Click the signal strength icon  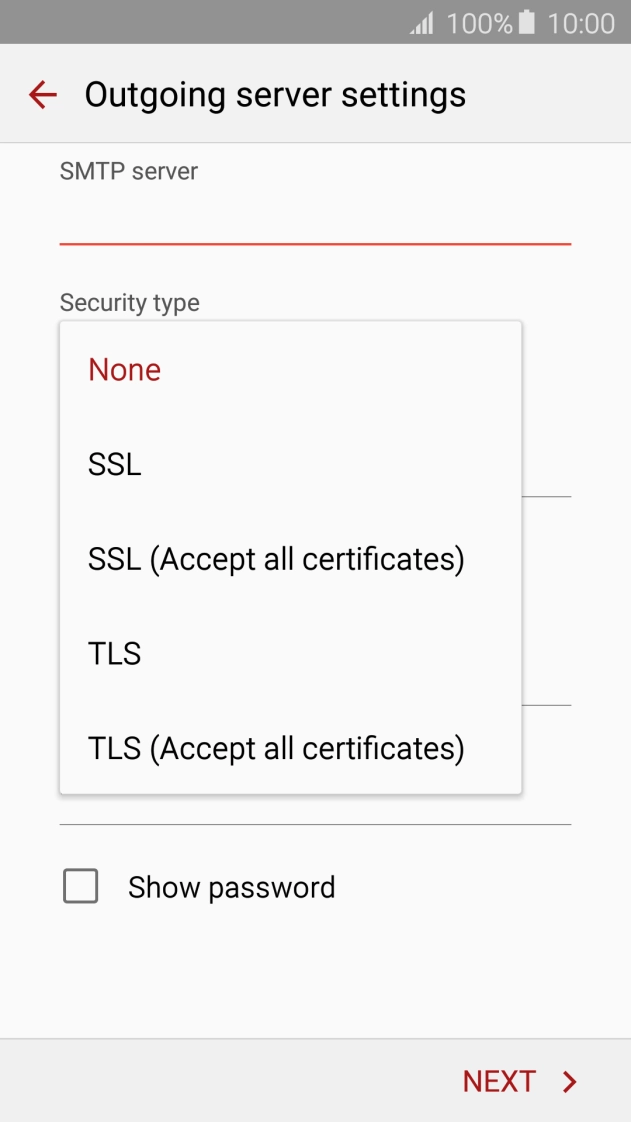[x=420, y=22]
